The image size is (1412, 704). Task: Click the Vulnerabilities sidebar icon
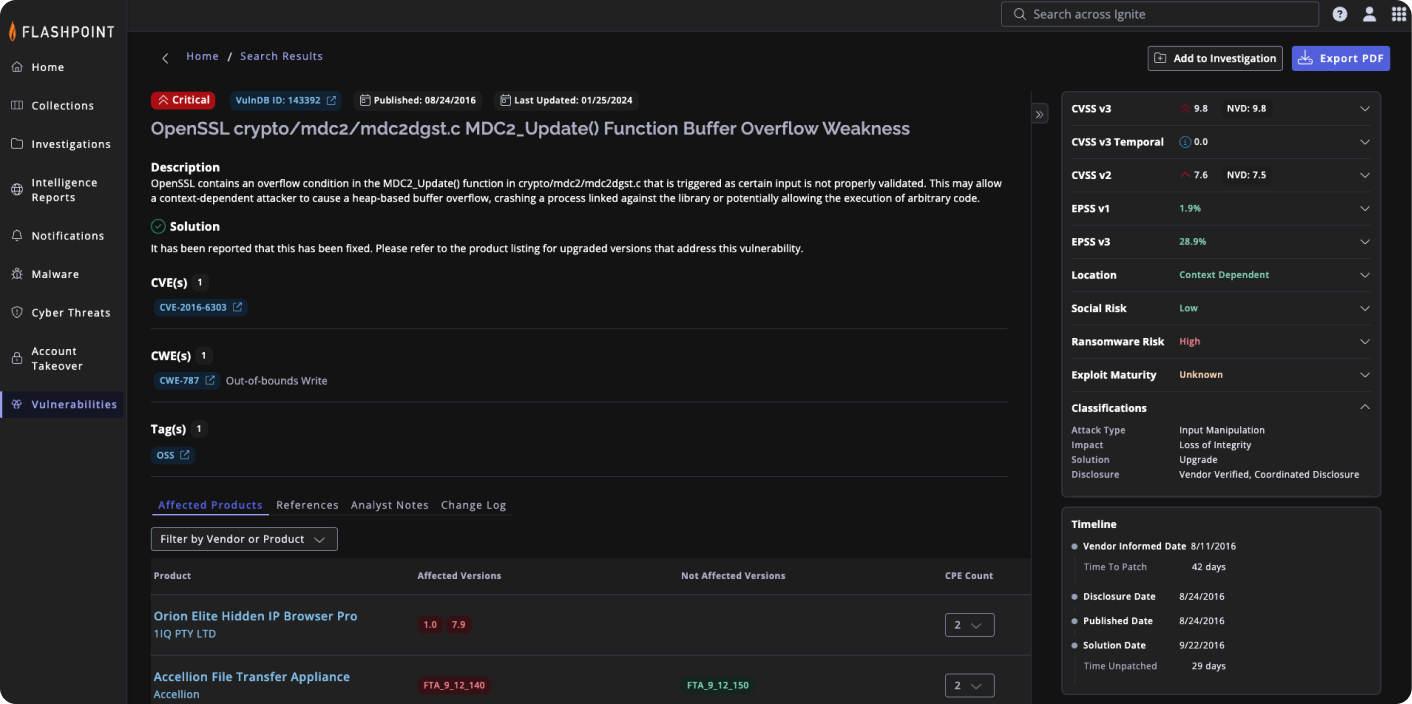tap(17, 404)
